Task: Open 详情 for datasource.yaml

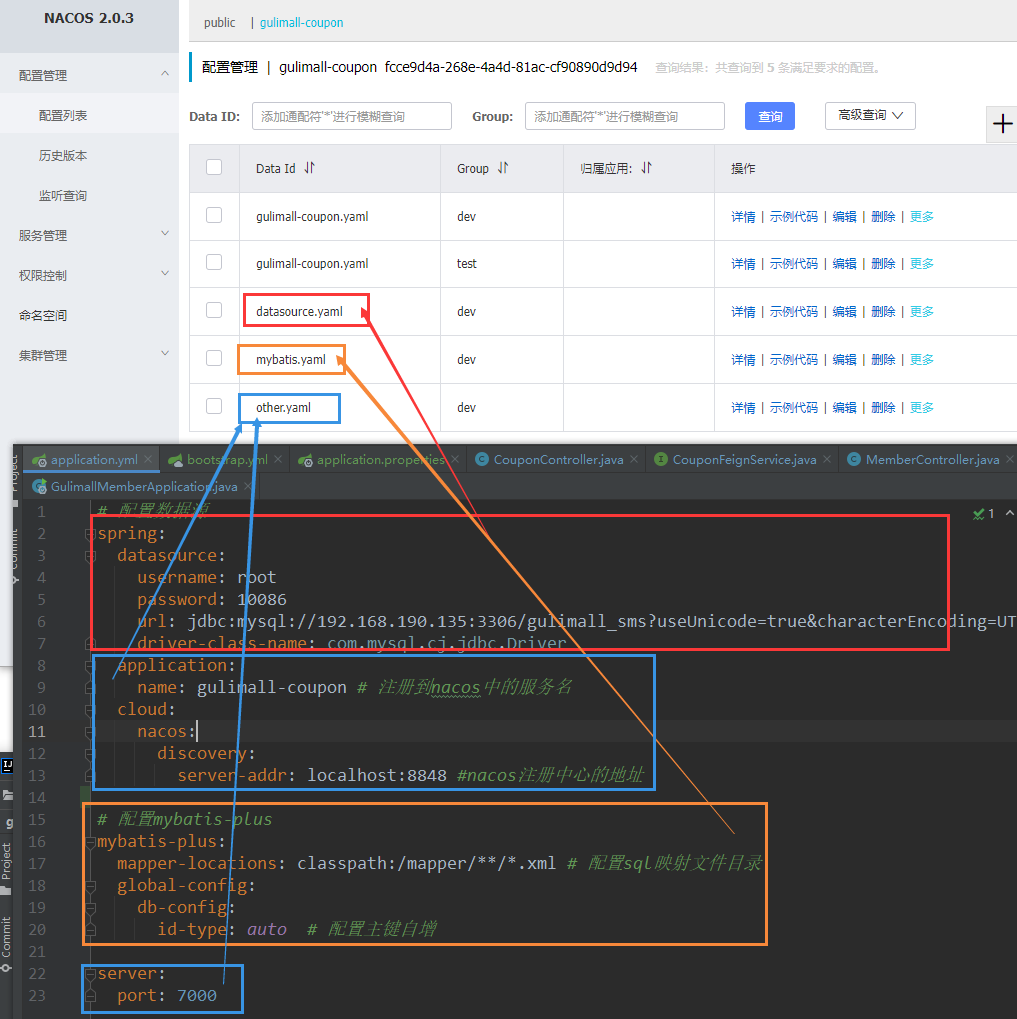Action: pyautogui.click(x=743, y=311)
